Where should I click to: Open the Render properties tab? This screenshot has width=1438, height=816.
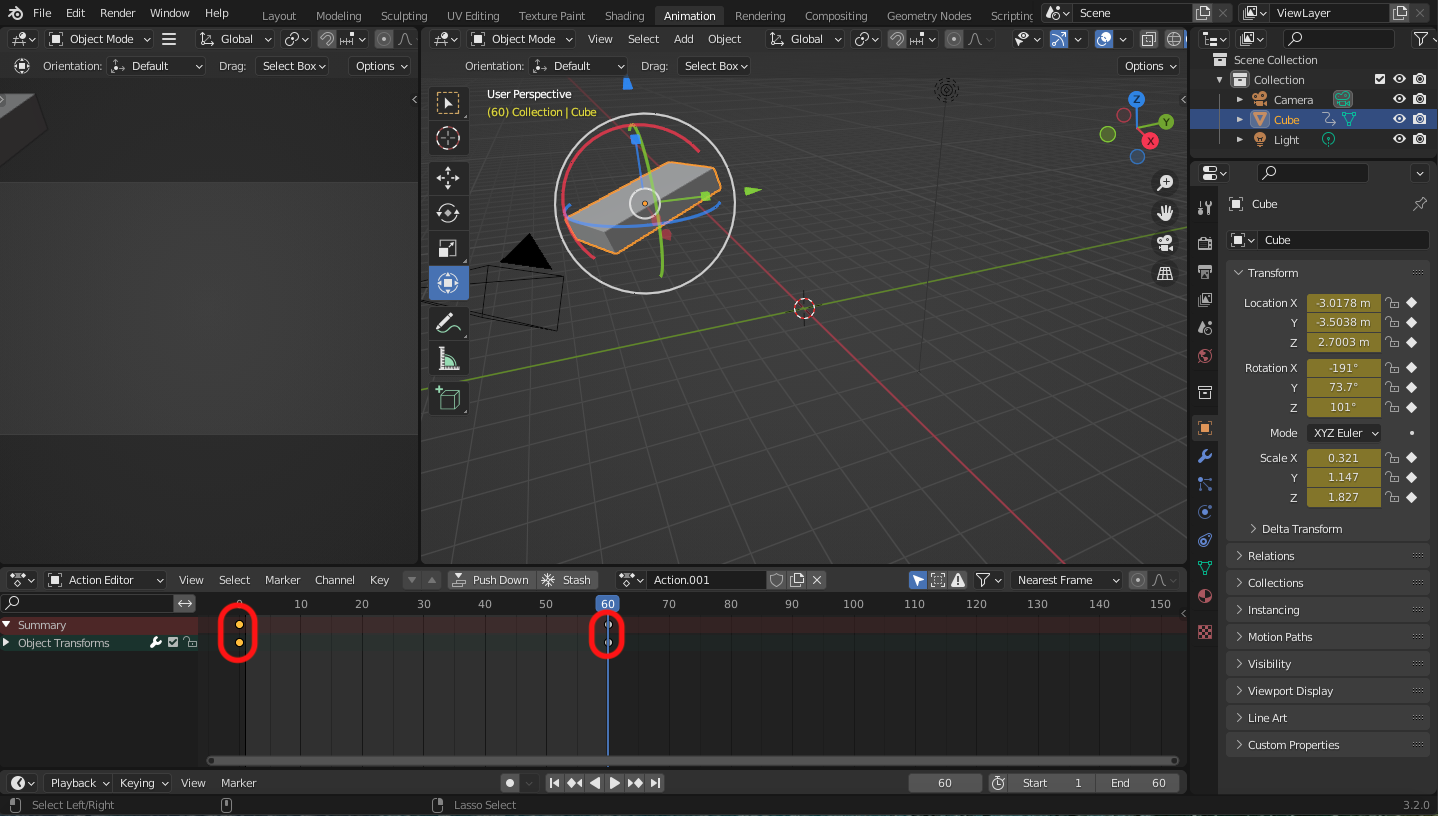pos(1205,244)
